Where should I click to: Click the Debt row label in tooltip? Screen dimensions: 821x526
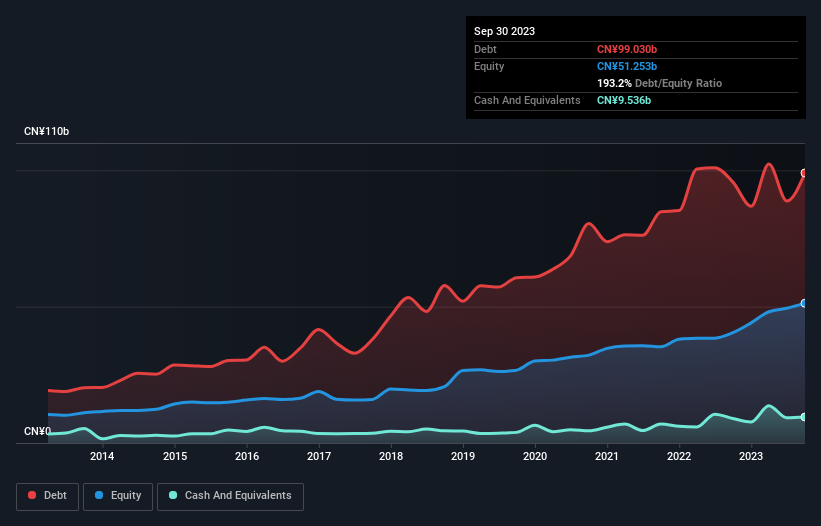485,49
